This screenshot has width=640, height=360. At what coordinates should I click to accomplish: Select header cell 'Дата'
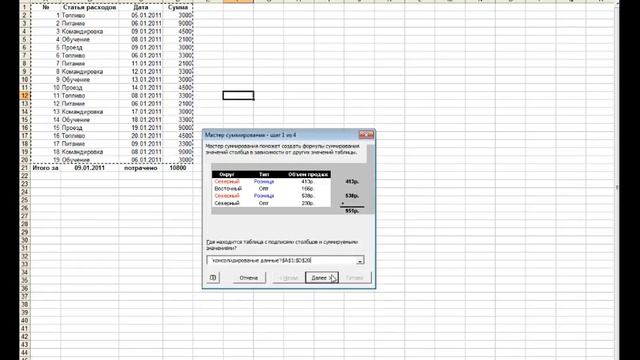point(141,7)
